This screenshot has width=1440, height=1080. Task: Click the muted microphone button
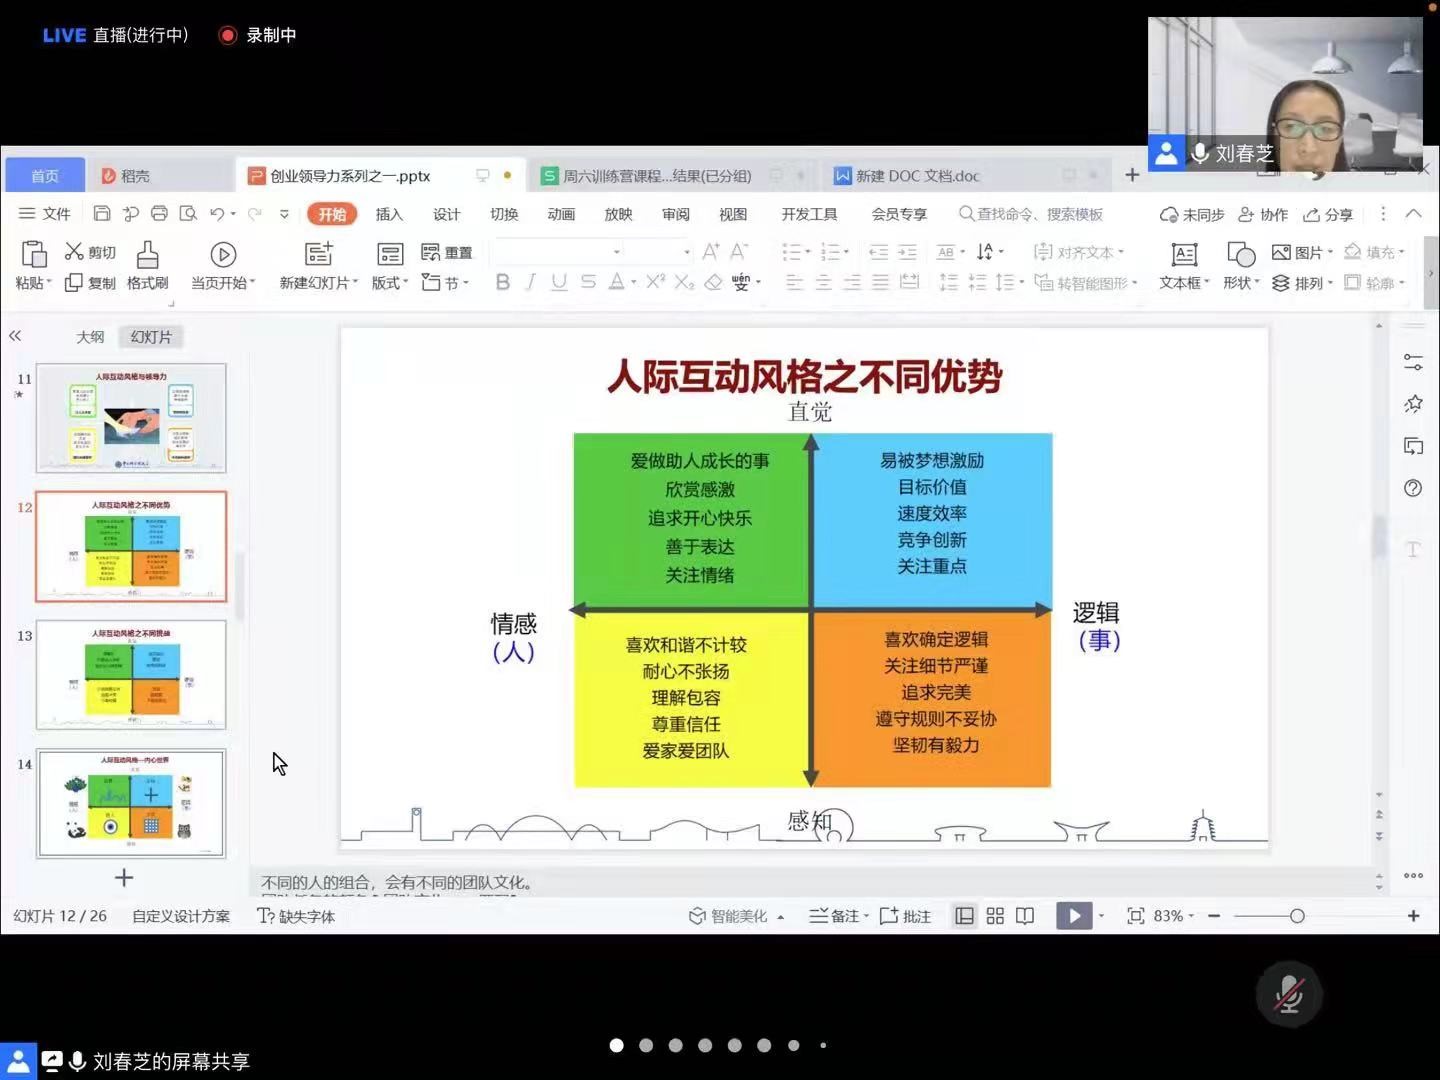pos(1290,995)
